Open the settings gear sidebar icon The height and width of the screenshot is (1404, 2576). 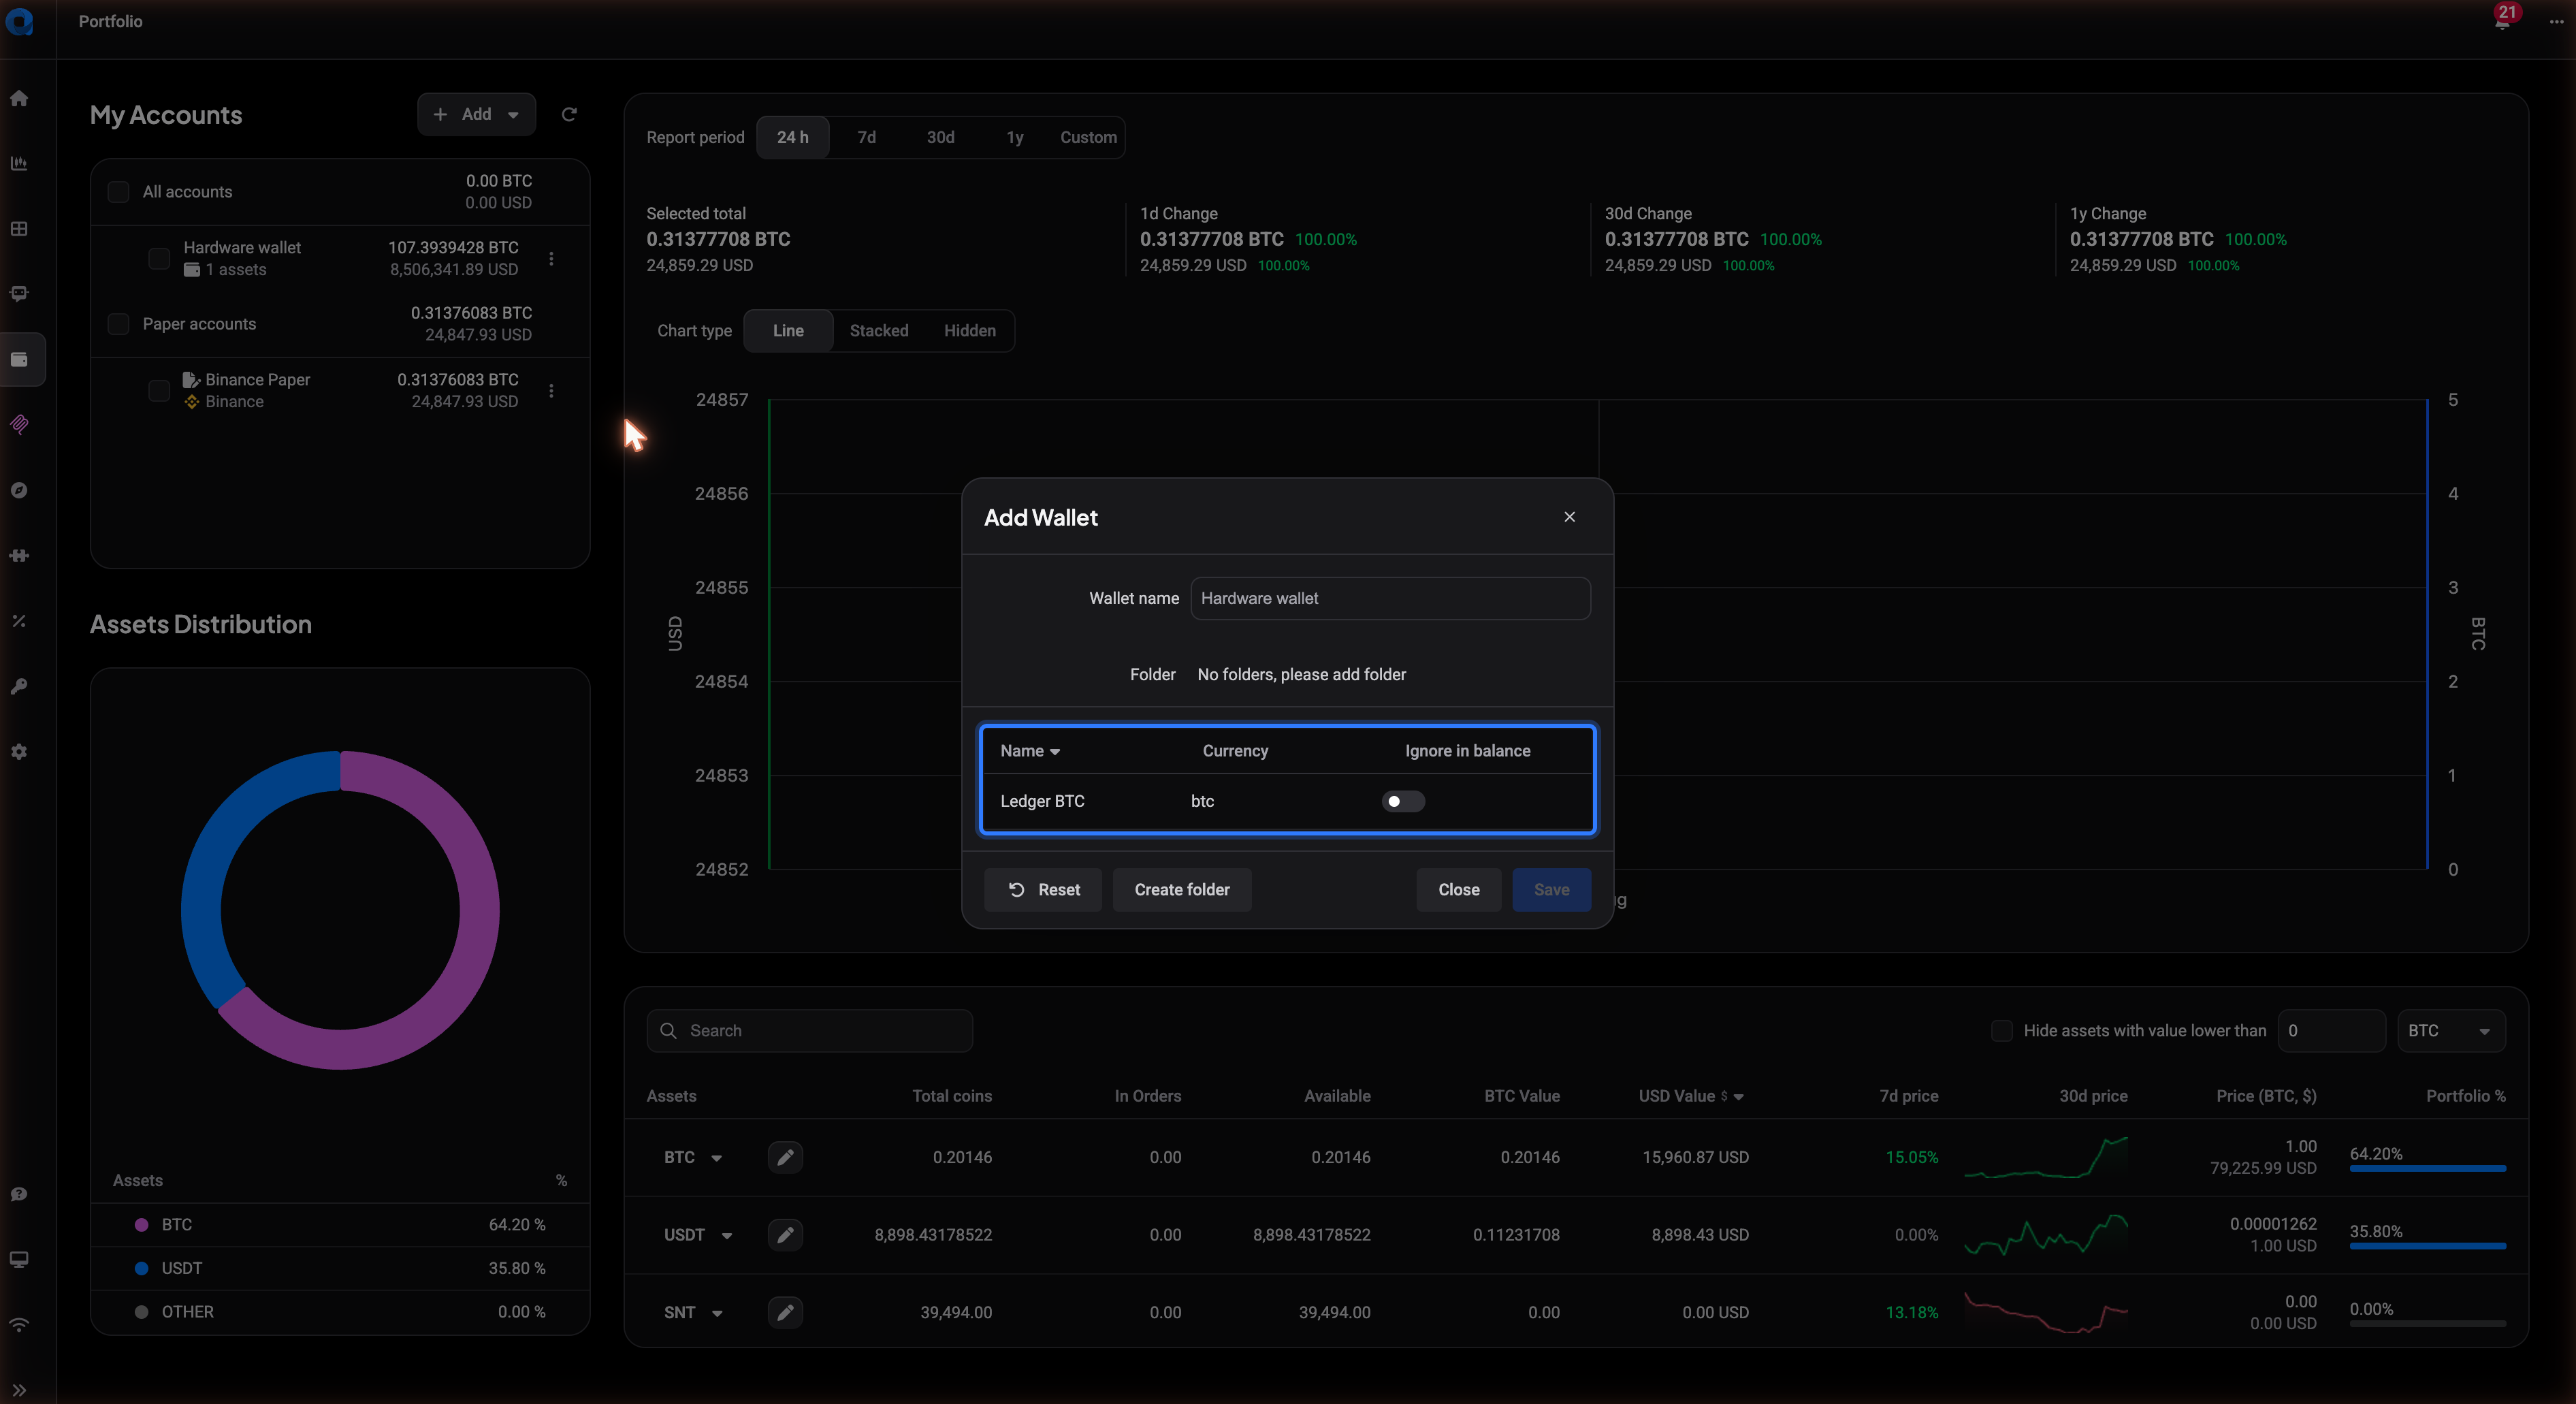19,751
